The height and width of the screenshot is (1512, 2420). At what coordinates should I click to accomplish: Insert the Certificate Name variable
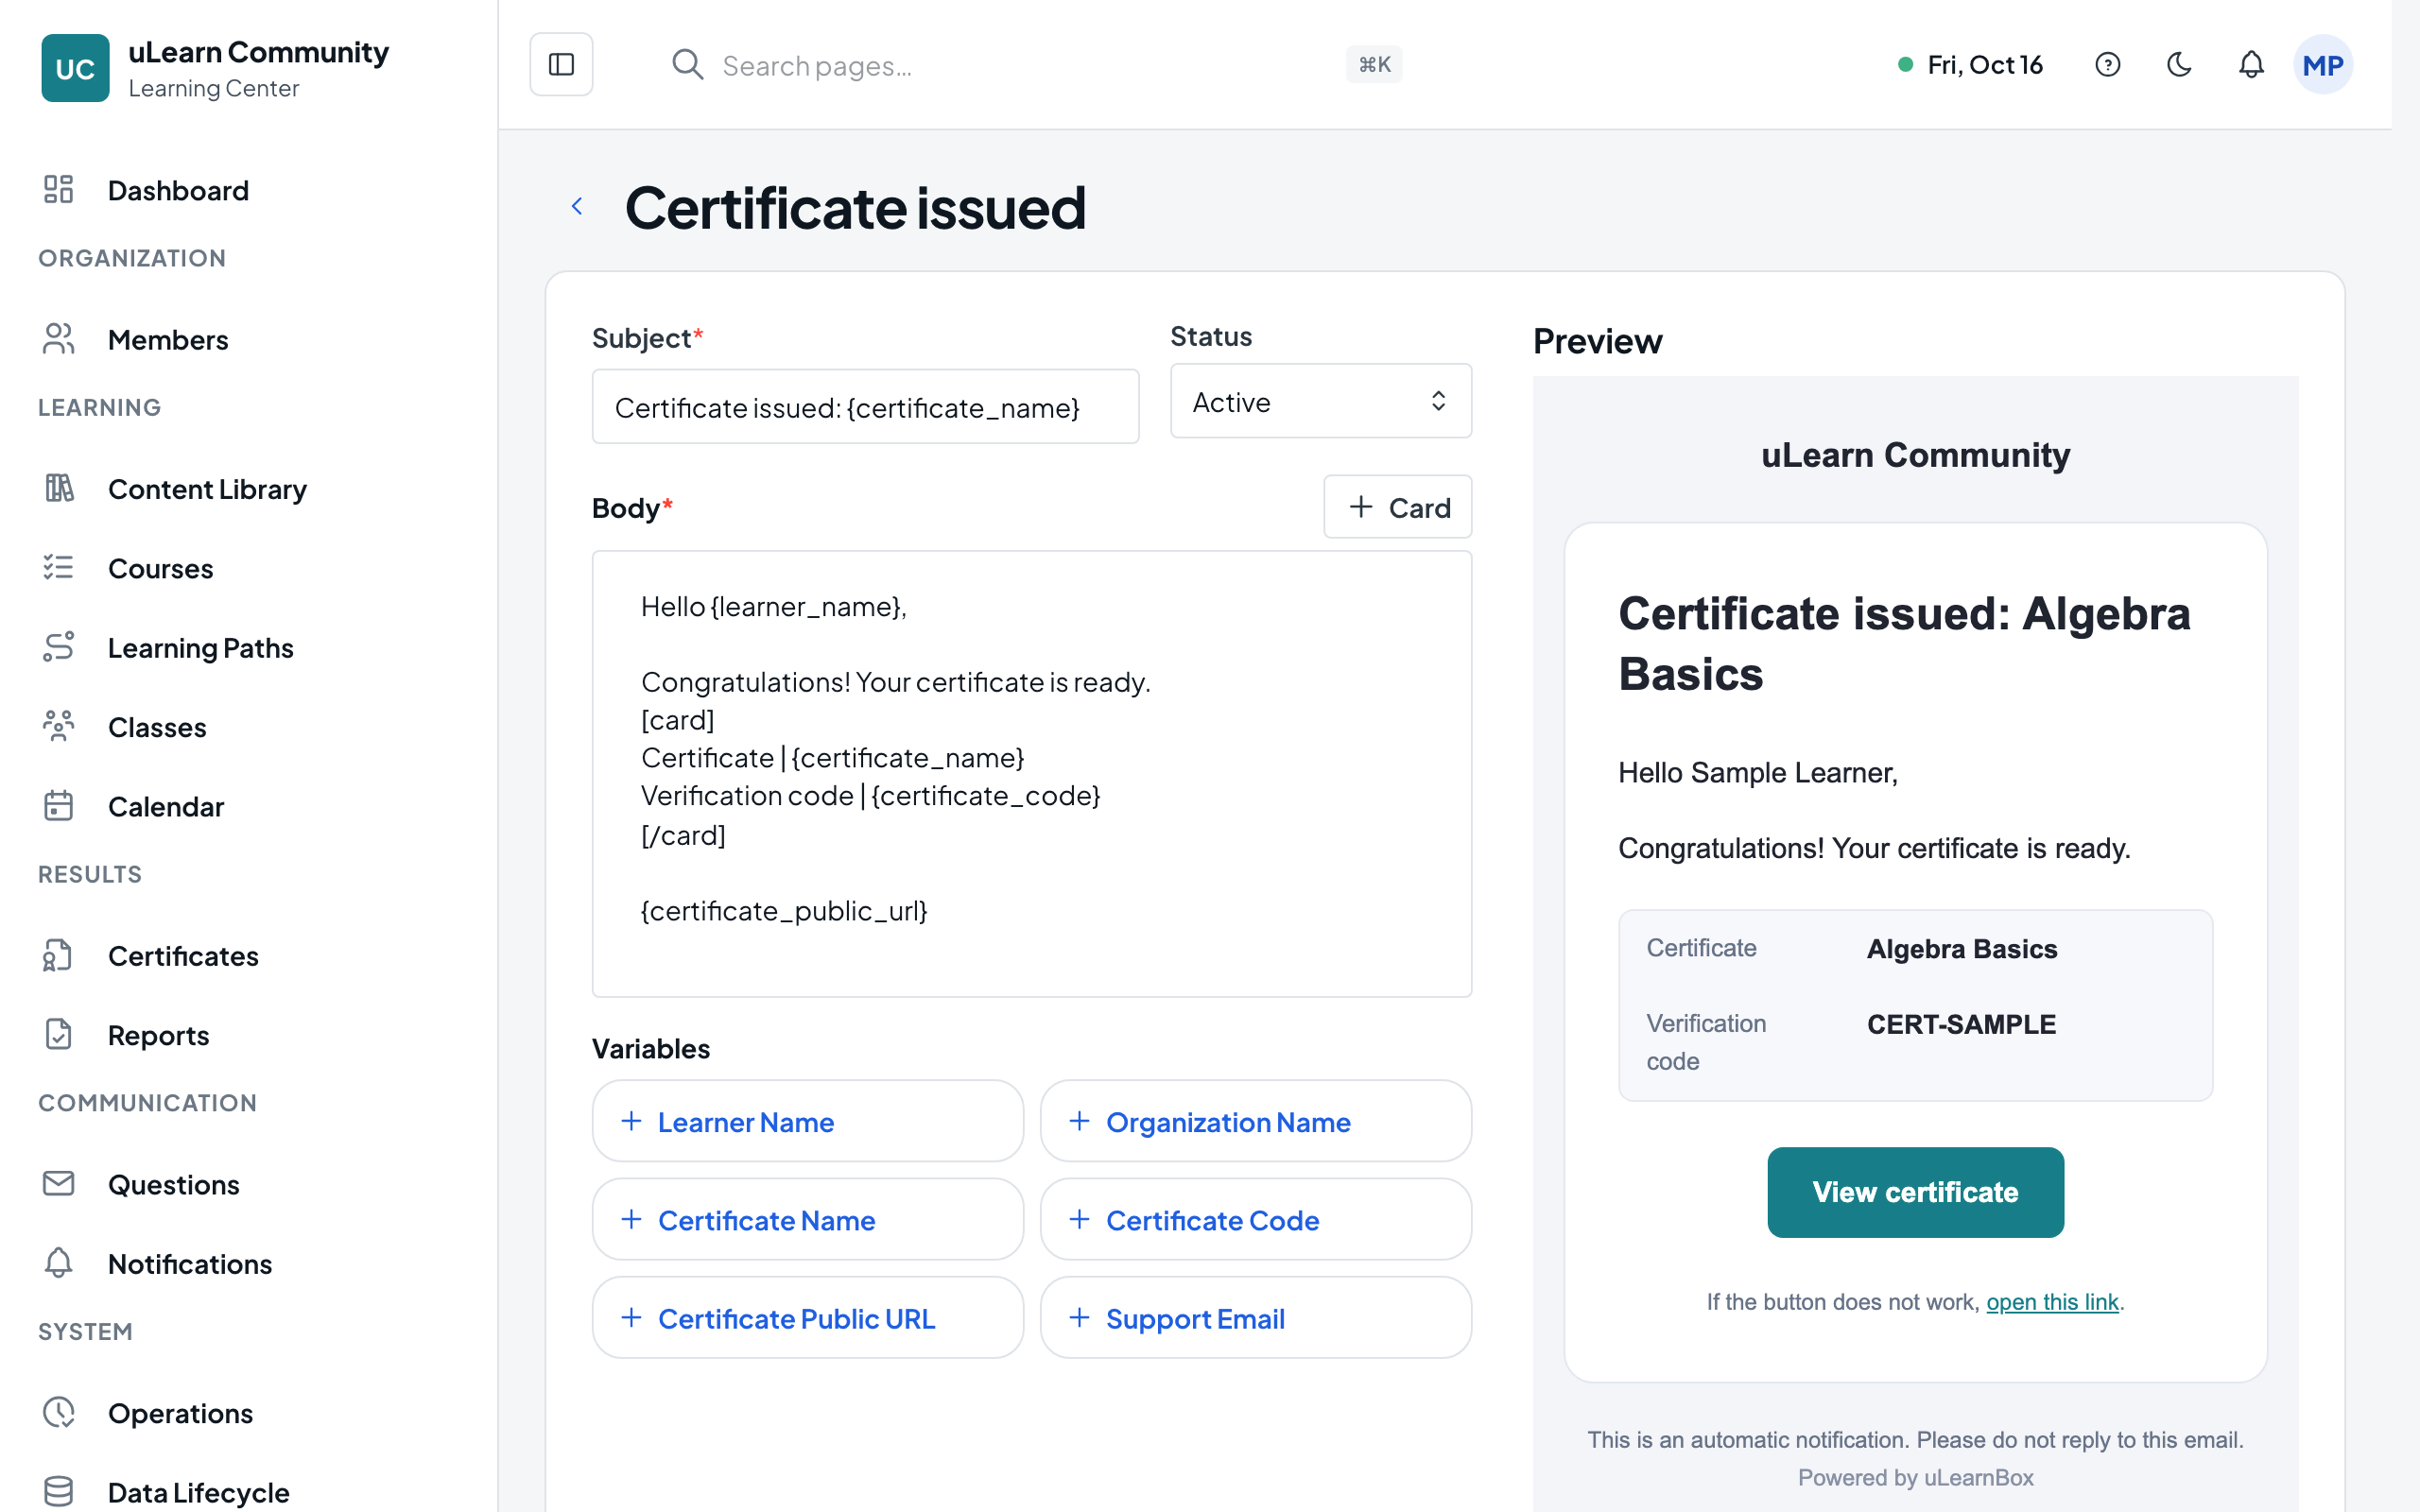click(x=807, y=1219)
